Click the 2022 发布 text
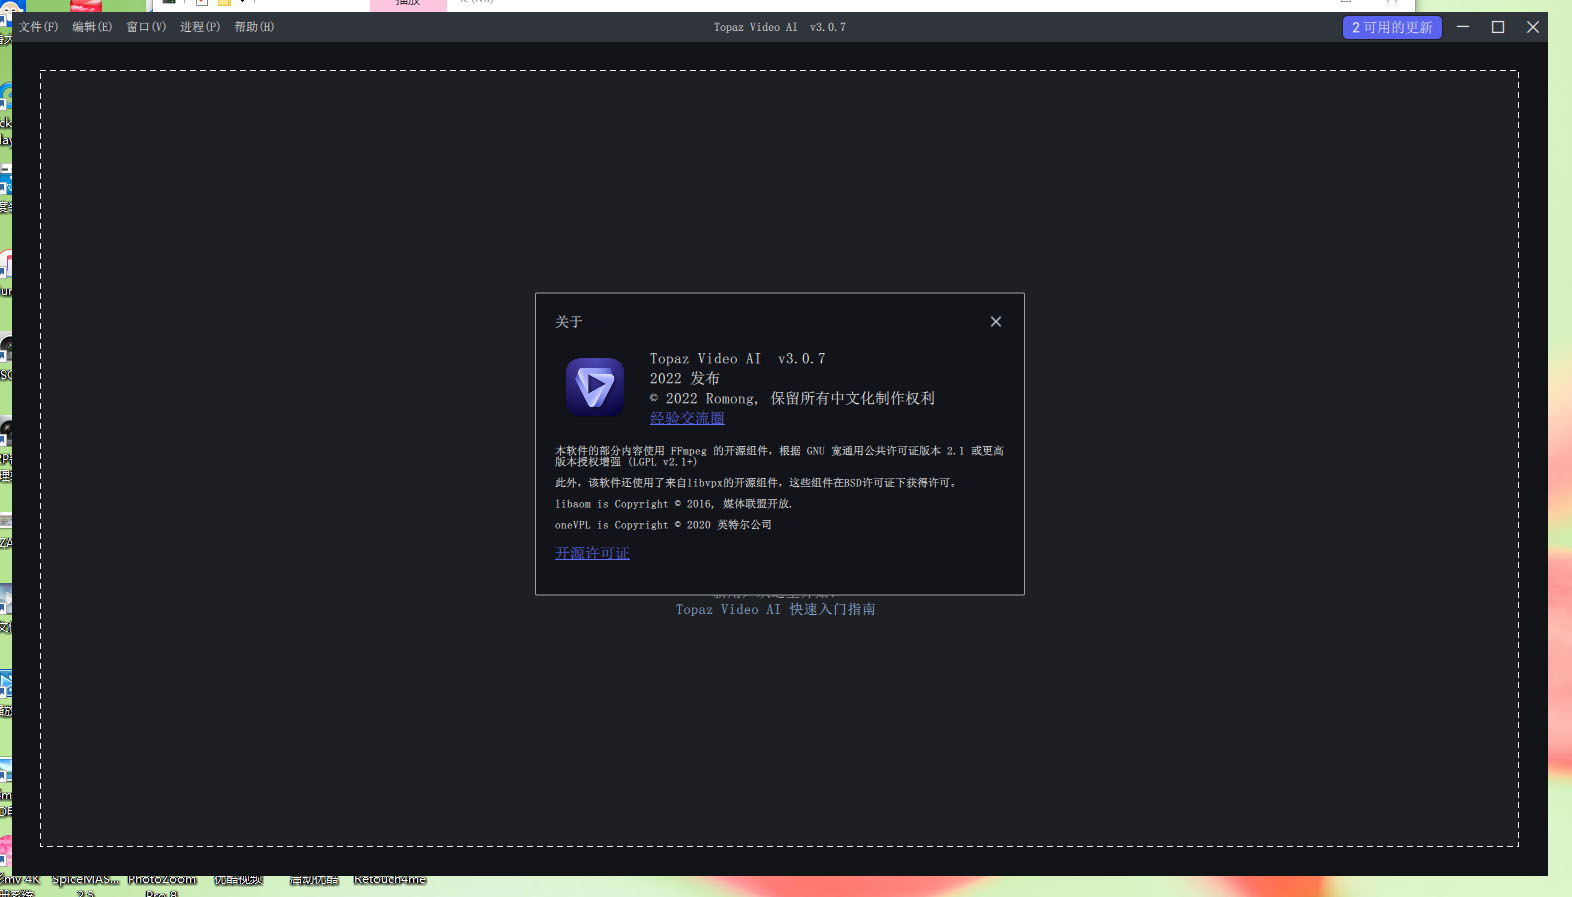The height and width of the screenshot is (897, 1572). coord(685,378)
